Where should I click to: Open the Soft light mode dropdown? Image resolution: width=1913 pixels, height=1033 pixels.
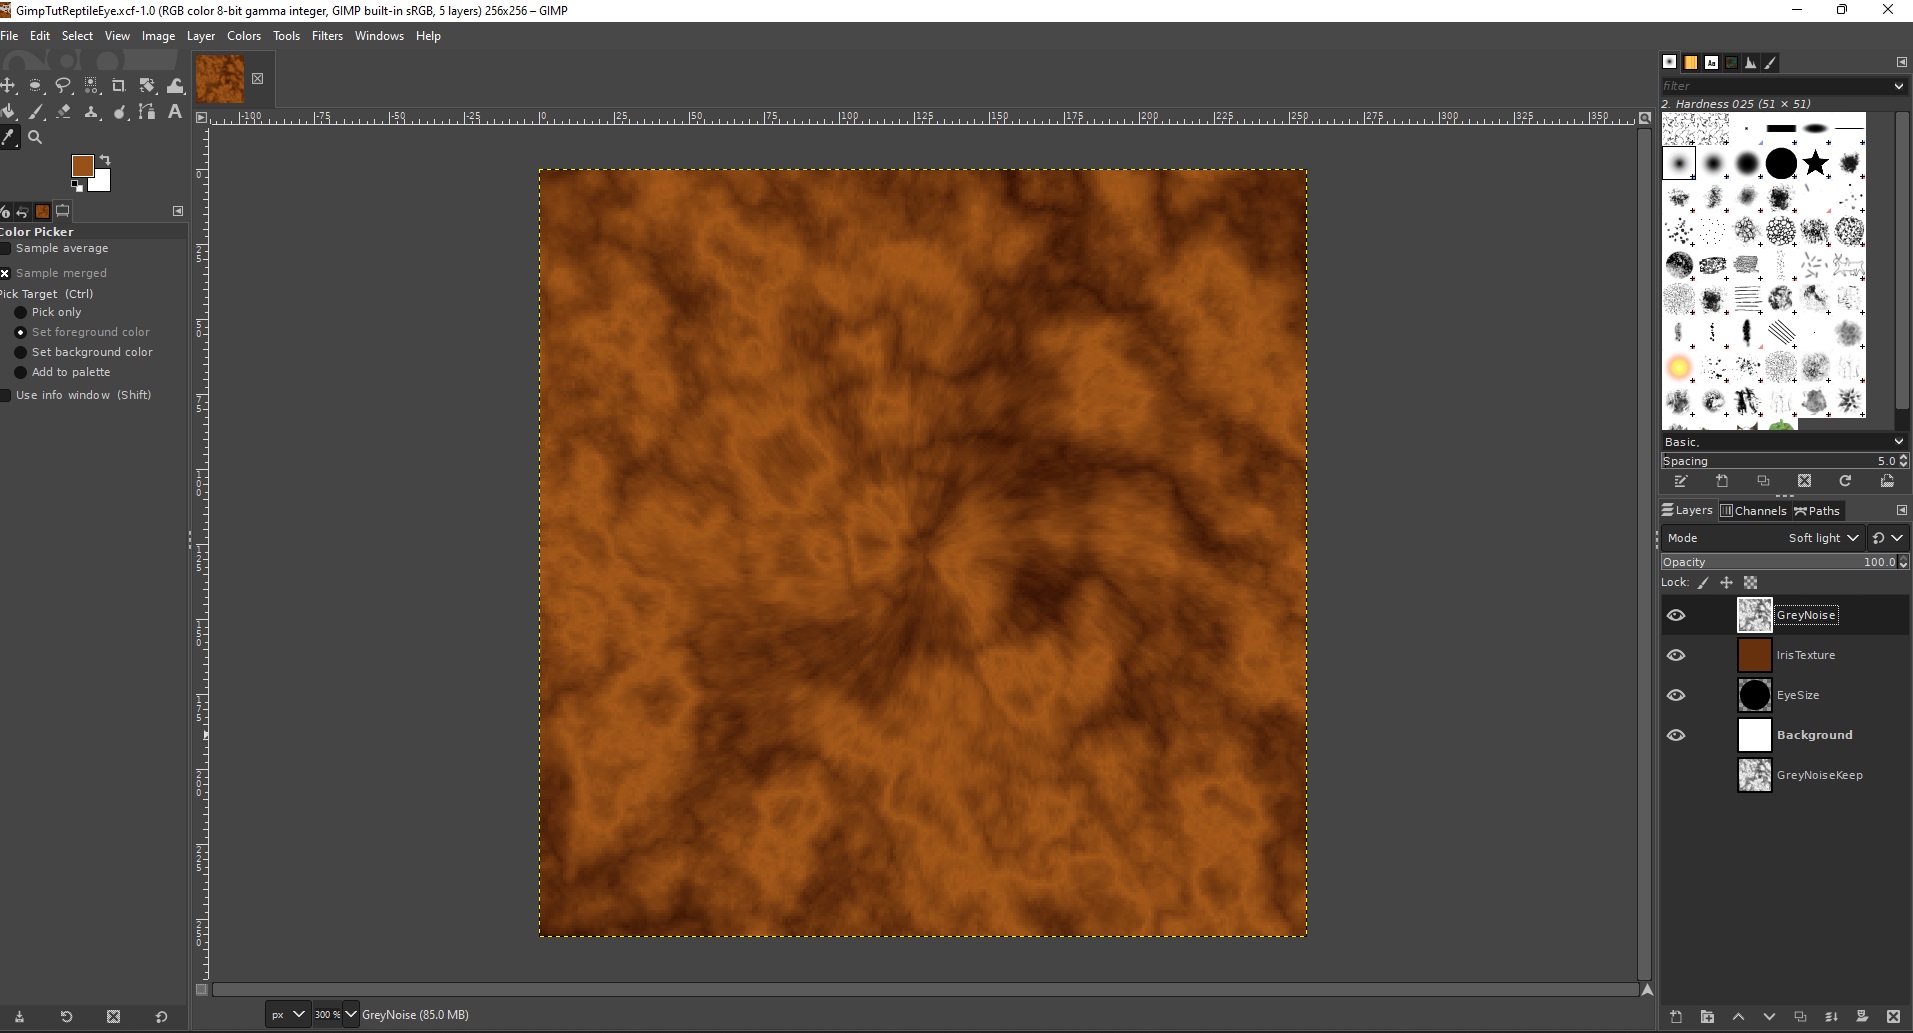click(1823, 538)
